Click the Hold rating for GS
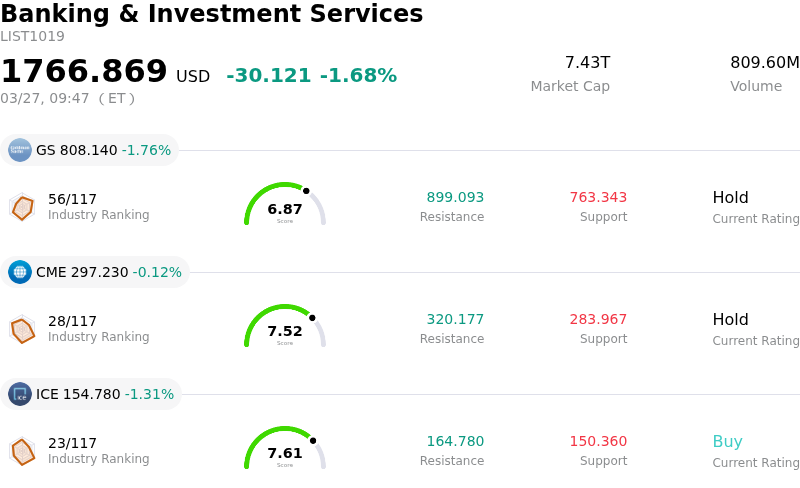 [x=730, y=198]
